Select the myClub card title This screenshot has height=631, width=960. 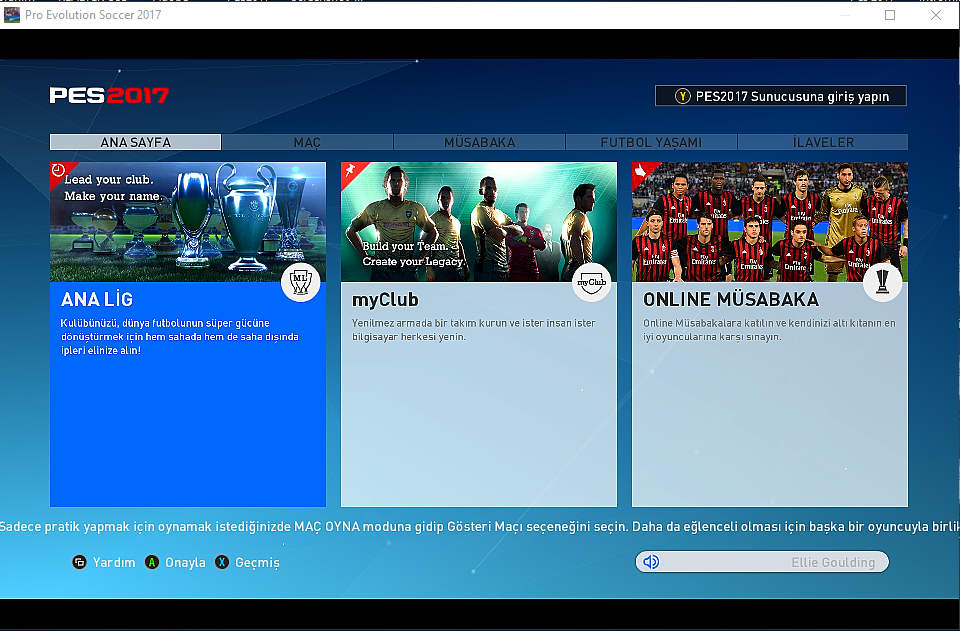(x=385, y=300)
